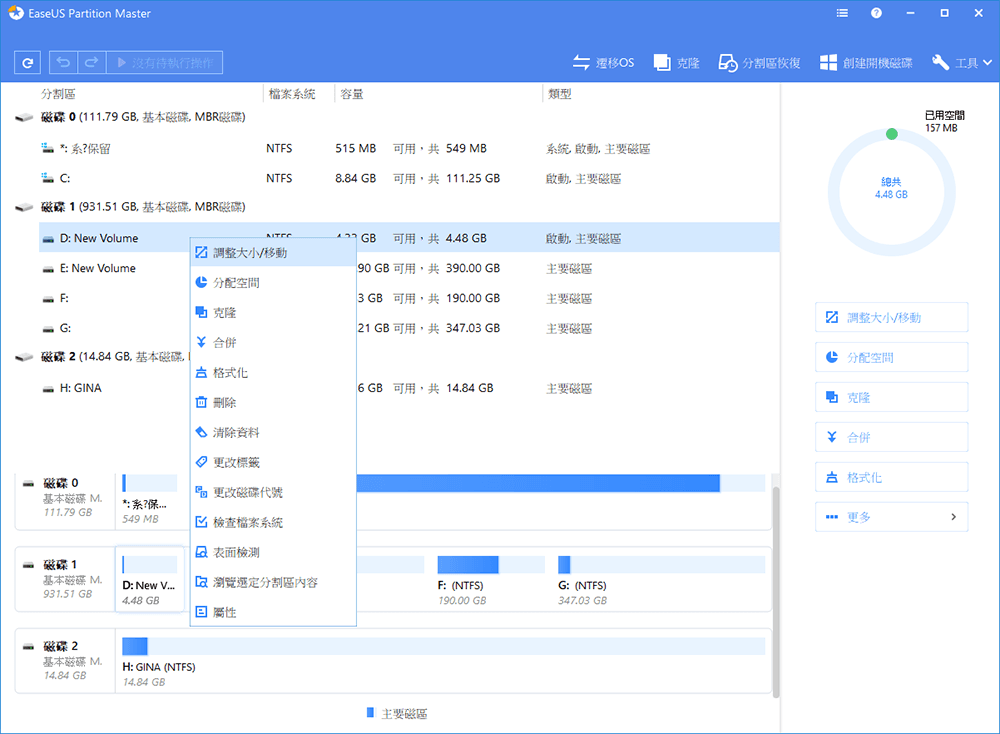
Task: Select 克隆 in context menu
Action: tap(273, 312)
